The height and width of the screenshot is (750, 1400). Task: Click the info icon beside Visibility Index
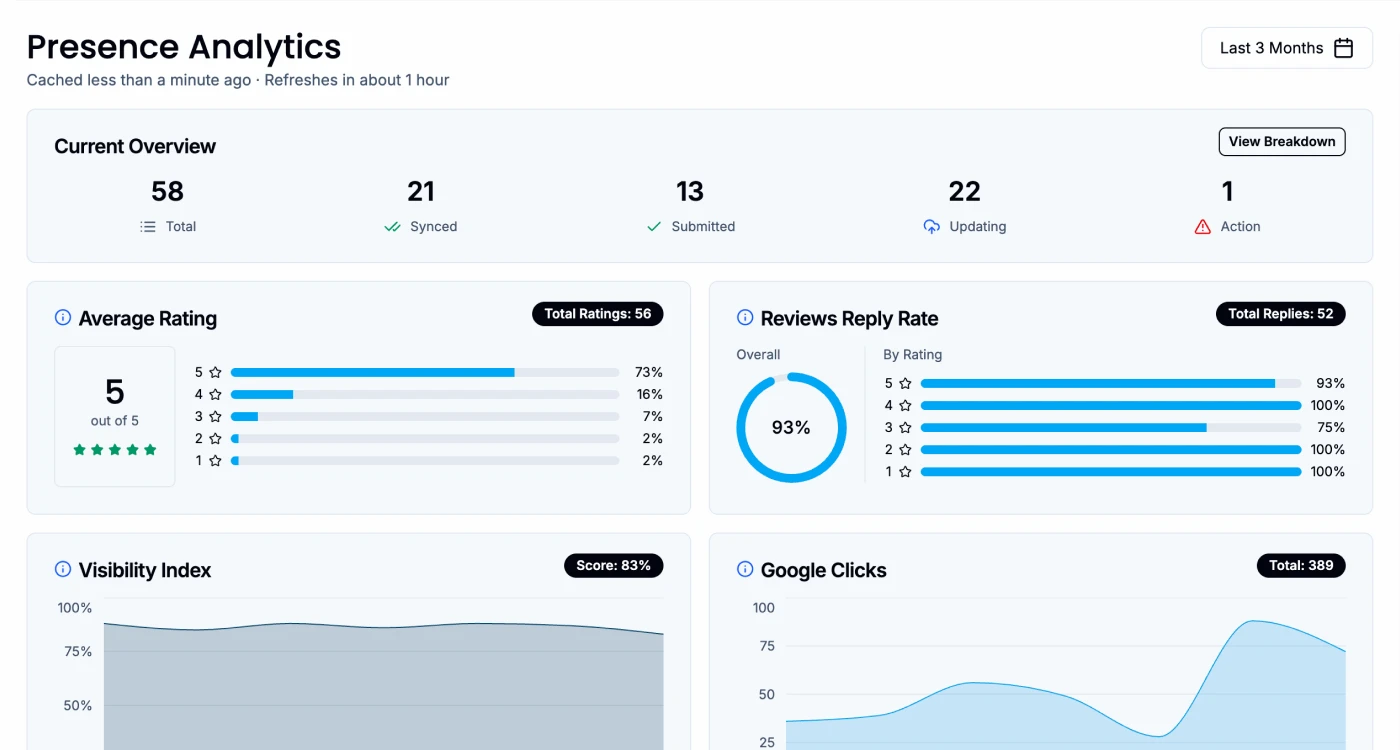tap(62, 569)
